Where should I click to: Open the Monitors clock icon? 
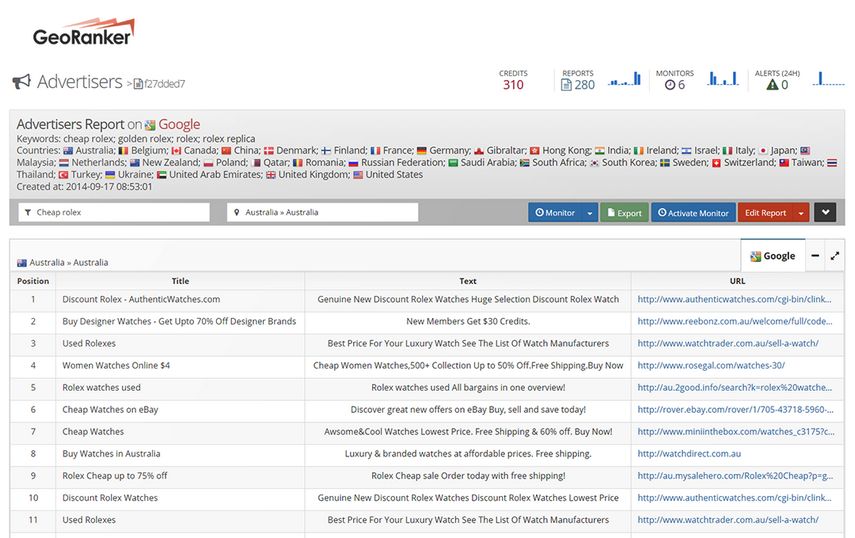(670, 85)
